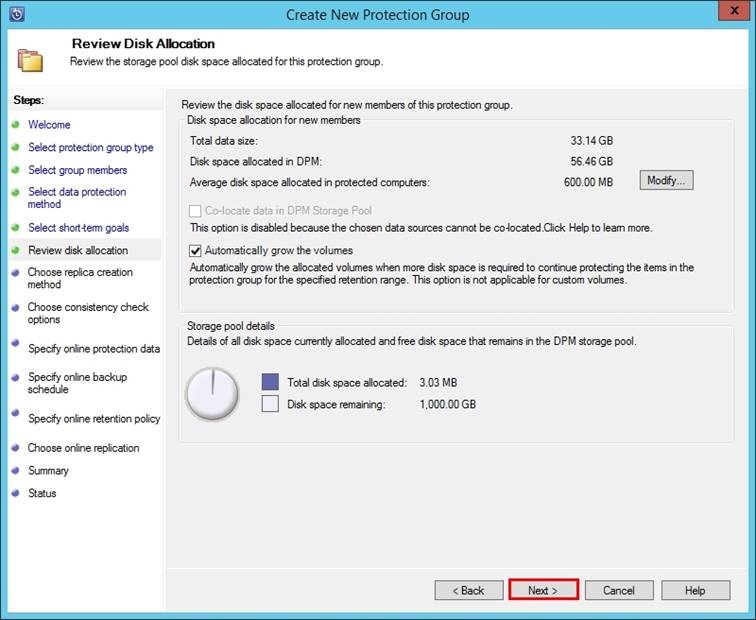The height and width of the screenshot is (620, 756).
Task: Click the green bullet beside Welcome
Action: click(x=15, y=124)
